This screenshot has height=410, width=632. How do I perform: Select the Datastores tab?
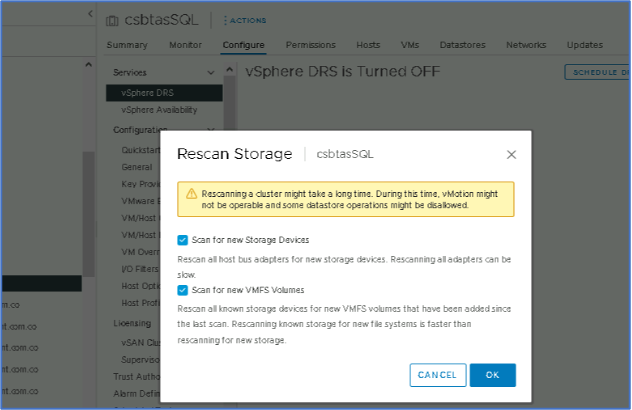tap(462, 45)
